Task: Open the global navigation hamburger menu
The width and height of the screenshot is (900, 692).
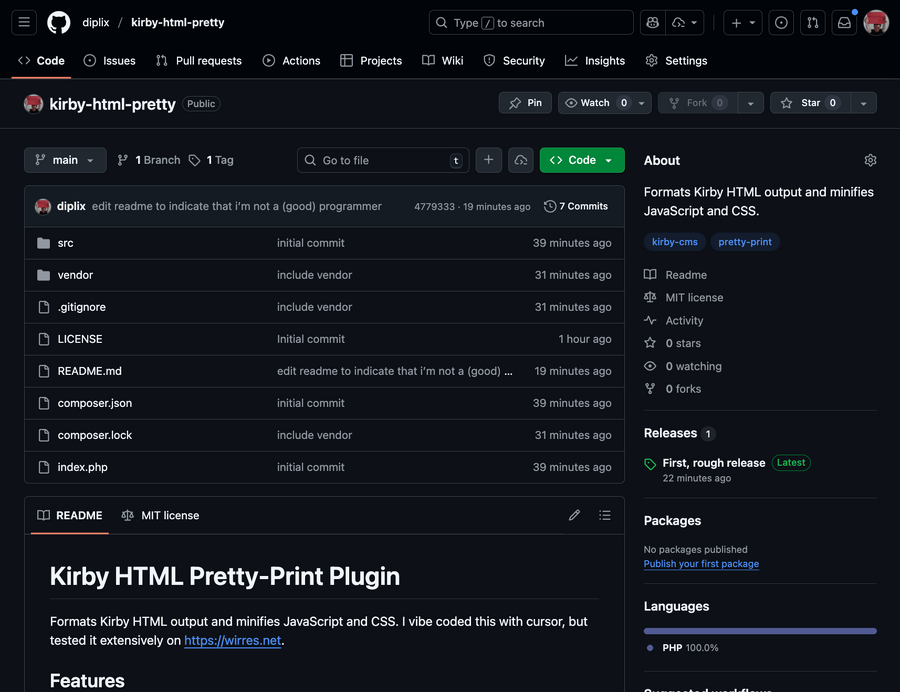Action: [x=24, y=22]
